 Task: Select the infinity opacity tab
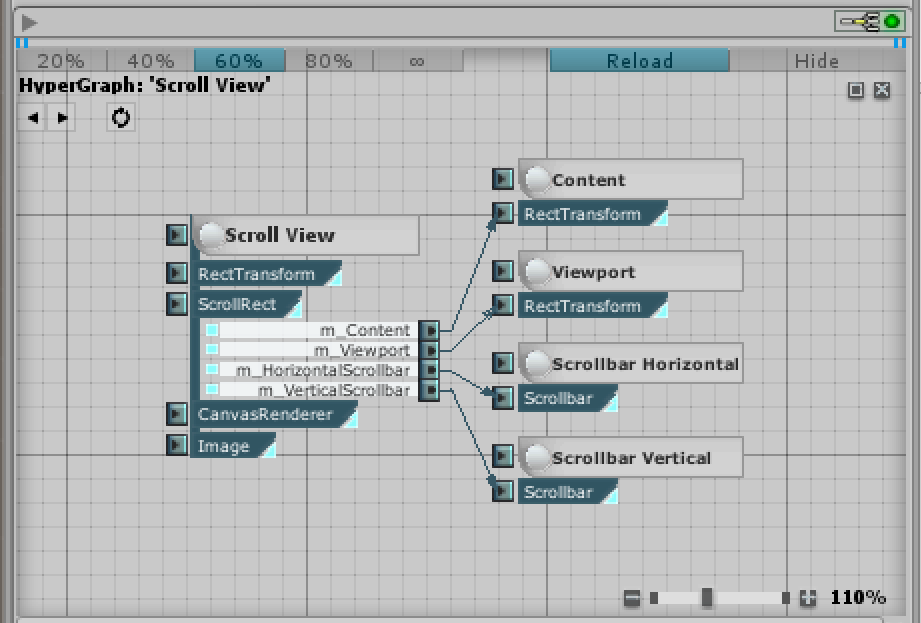click(417, 60)
